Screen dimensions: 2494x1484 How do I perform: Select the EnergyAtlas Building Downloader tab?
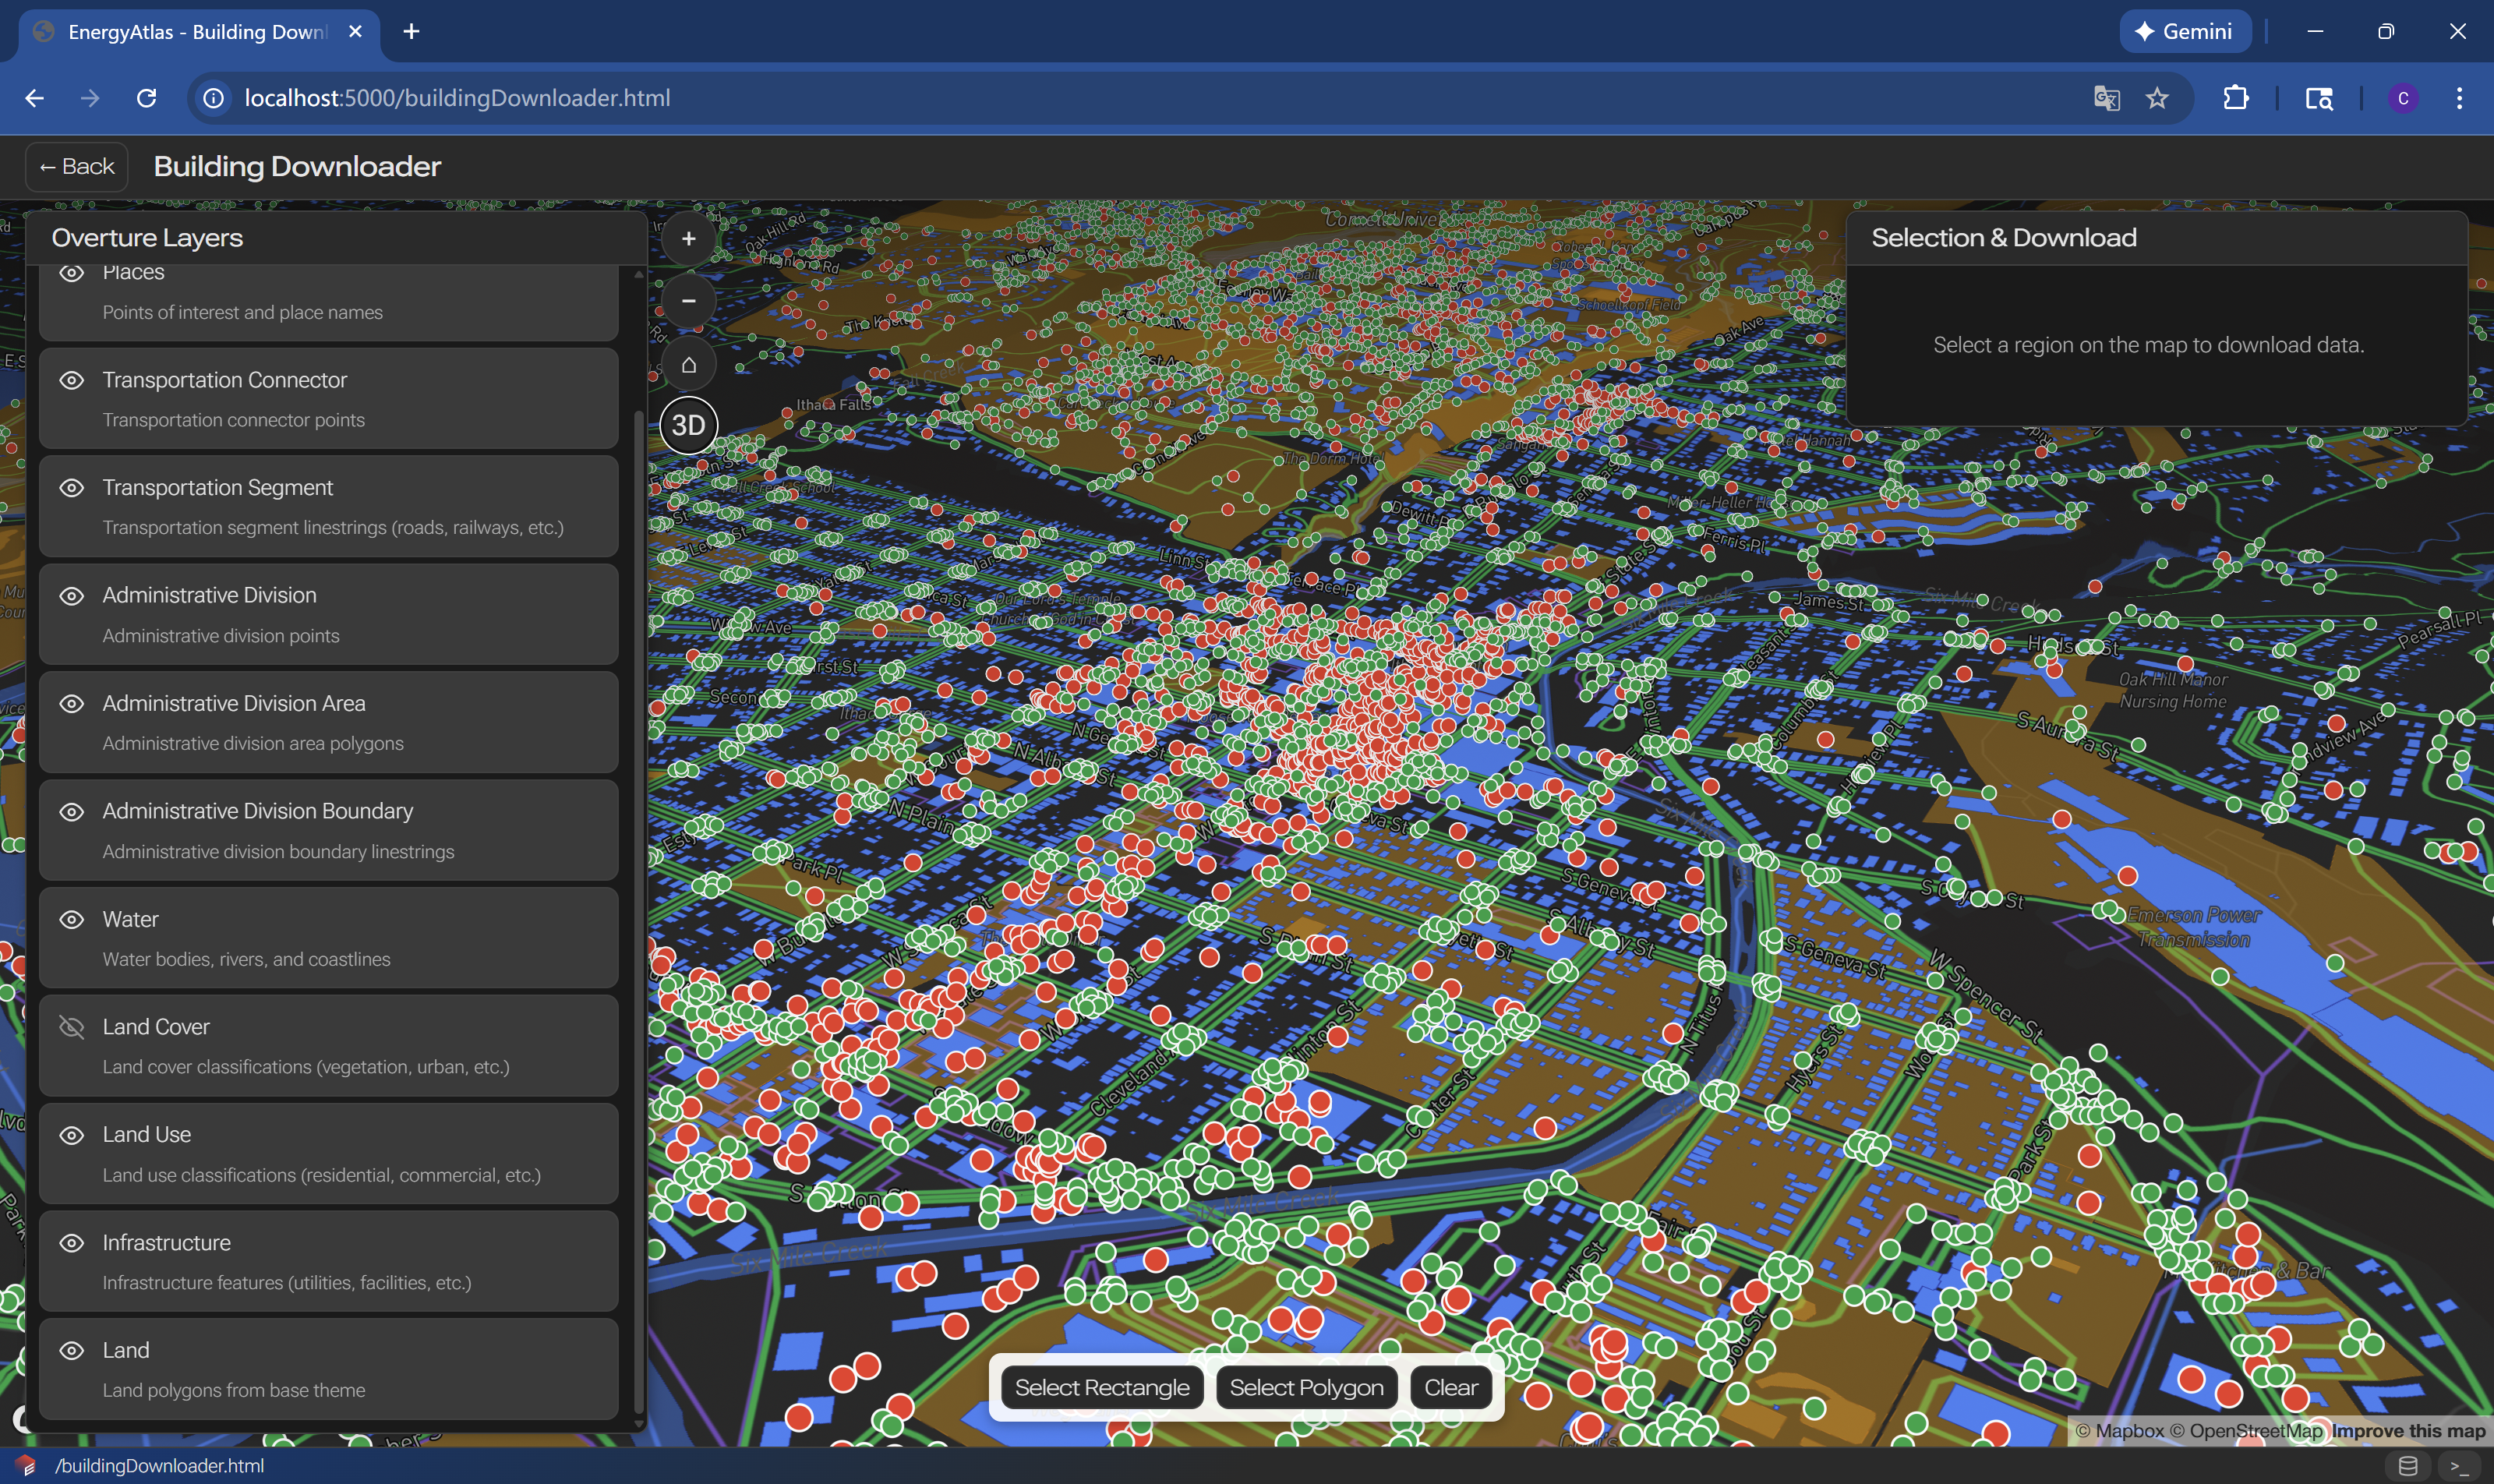pyautogui.click(x=197, y=32)
